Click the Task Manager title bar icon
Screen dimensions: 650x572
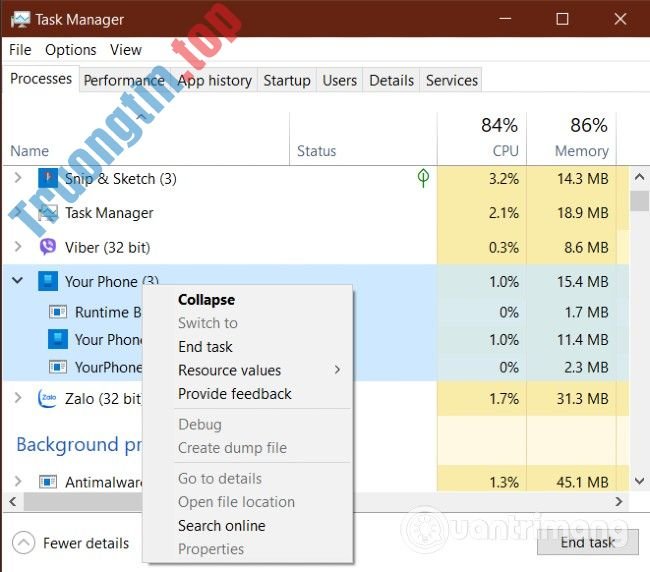click(x=20, y=19)
